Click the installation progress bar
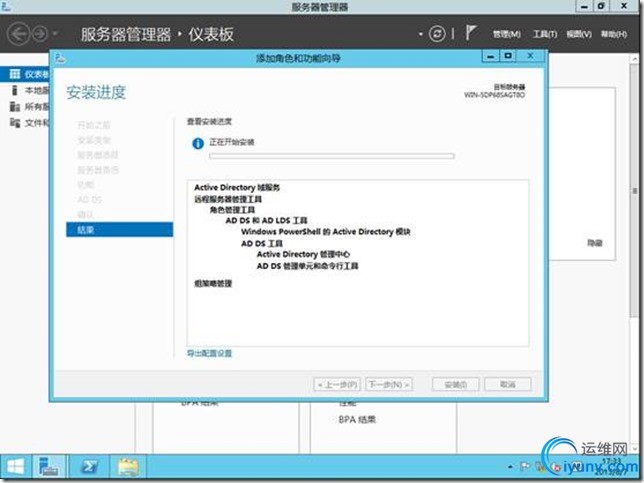This screenshot has height=483, width=644. 331,156
